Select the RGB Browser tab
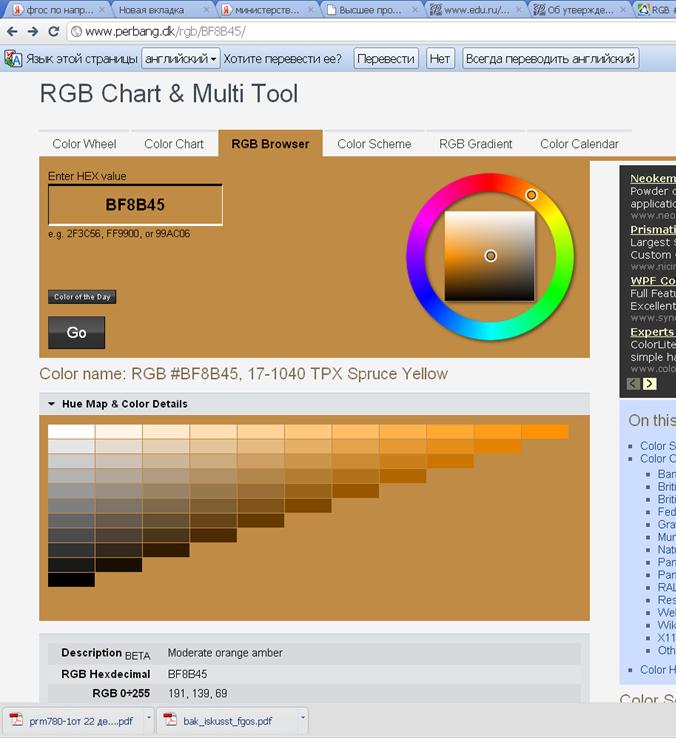 [270, 143]
